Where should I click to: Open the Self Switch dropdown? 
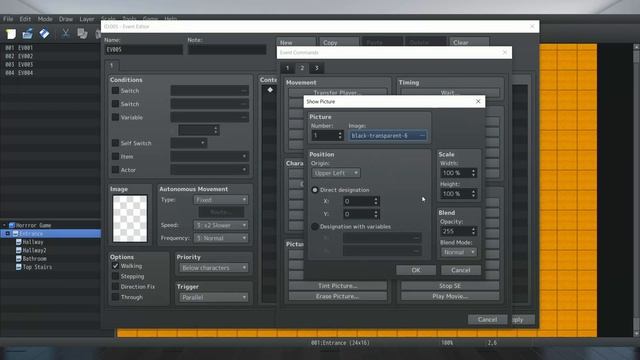[x=189, y=143]
